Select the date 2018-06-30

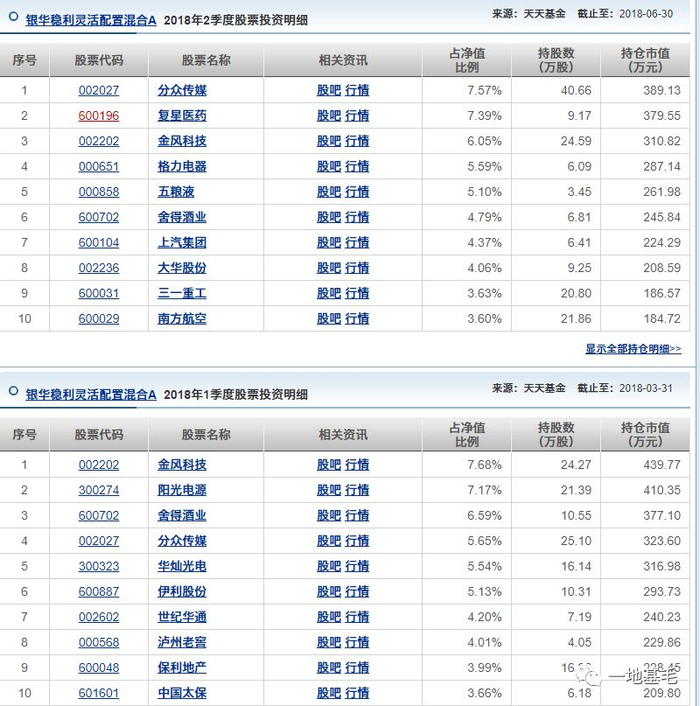(x=646, y=14)
